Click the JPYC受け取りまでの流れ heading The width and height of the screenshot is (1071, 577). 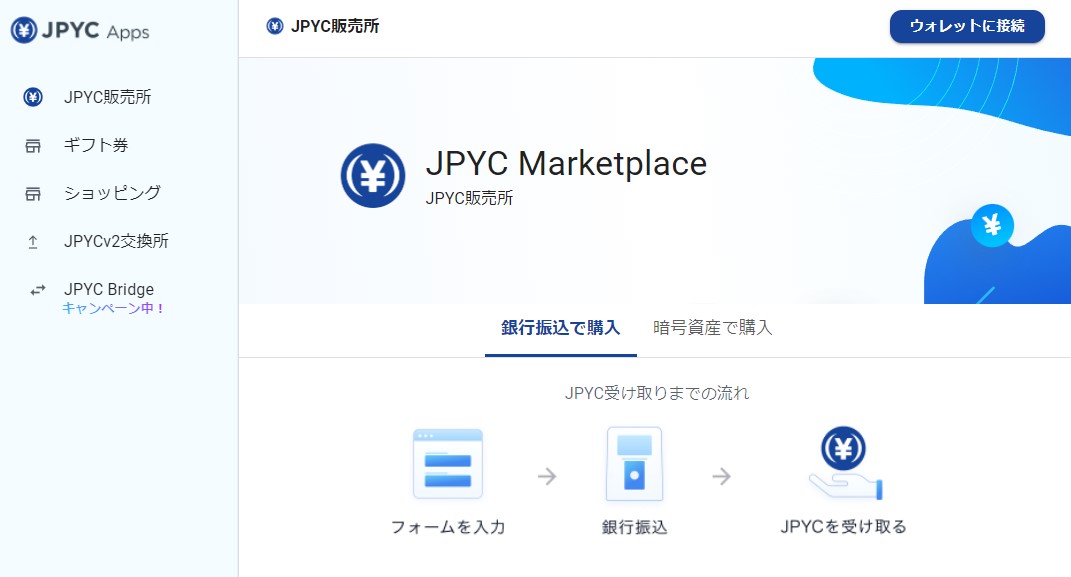(655, 394)
